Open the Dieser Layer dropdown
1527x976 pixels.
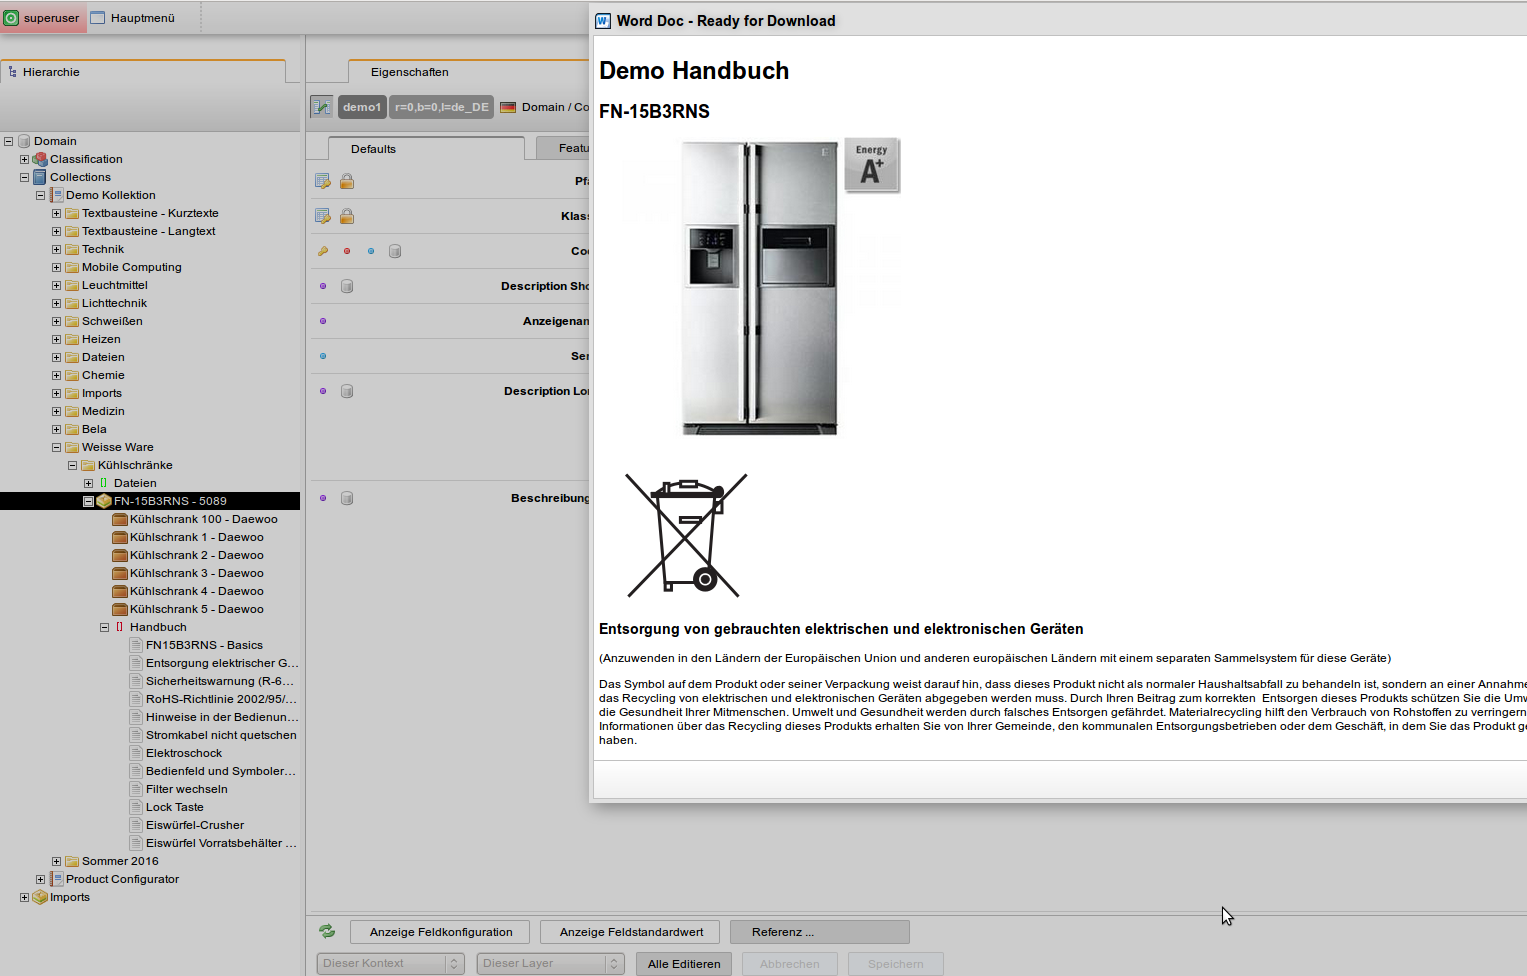click(x=551, y=964)
